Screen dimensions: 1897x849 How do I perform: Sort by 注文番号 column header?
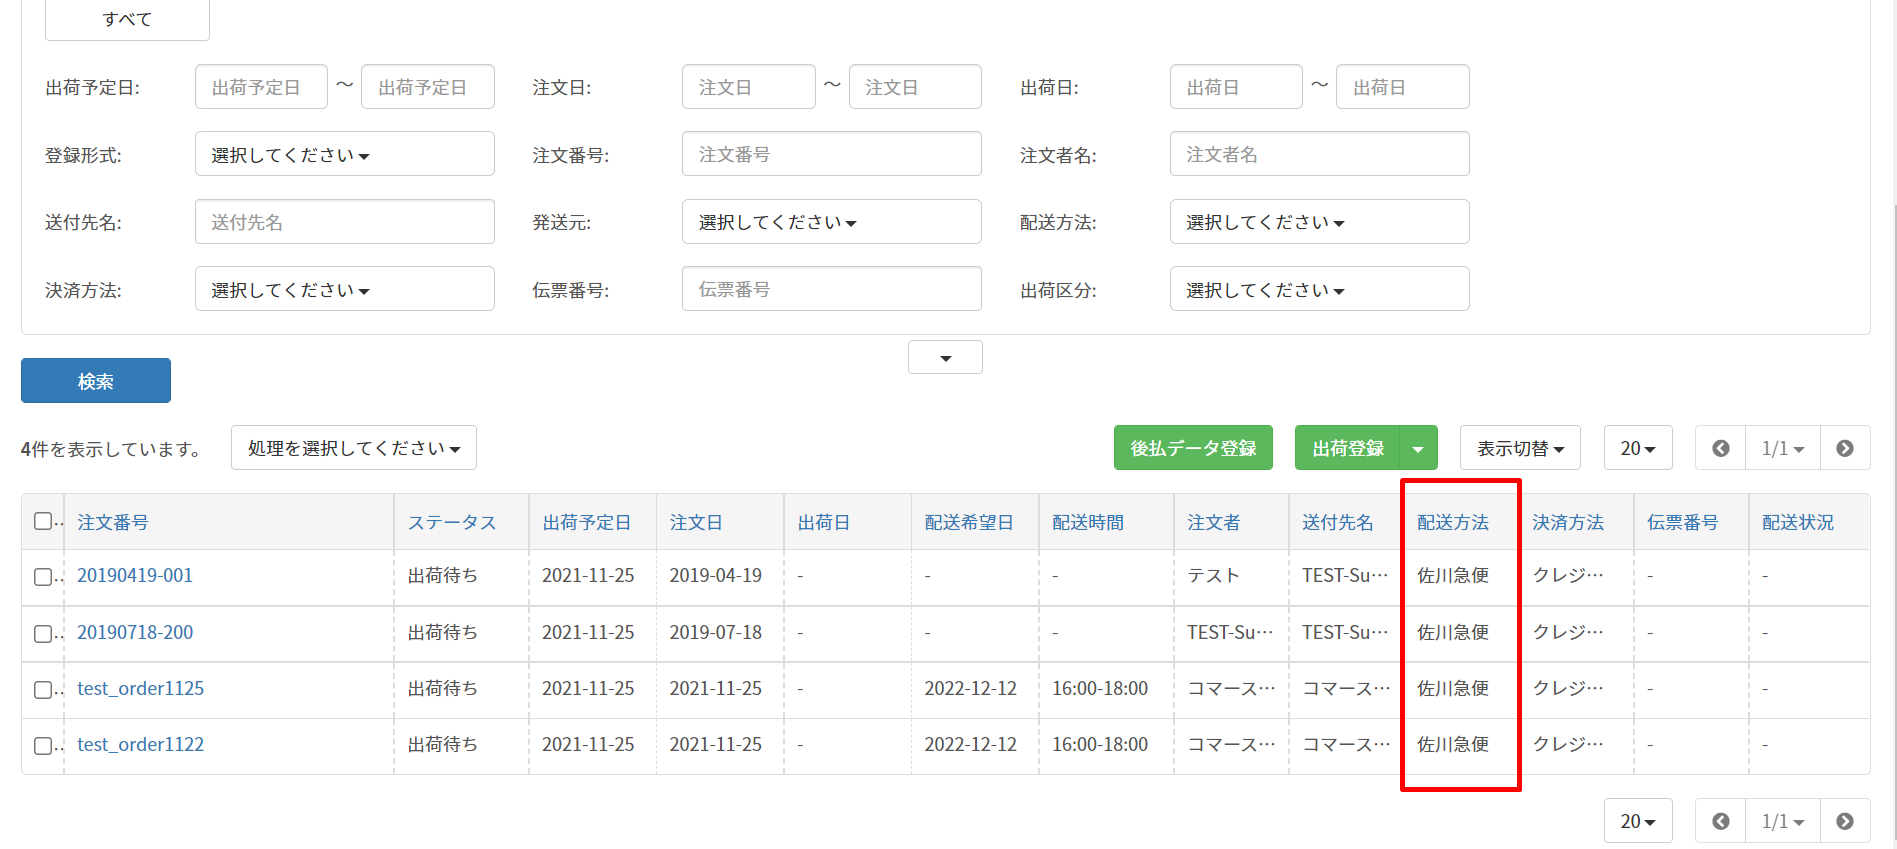click(x=113, y=522)
